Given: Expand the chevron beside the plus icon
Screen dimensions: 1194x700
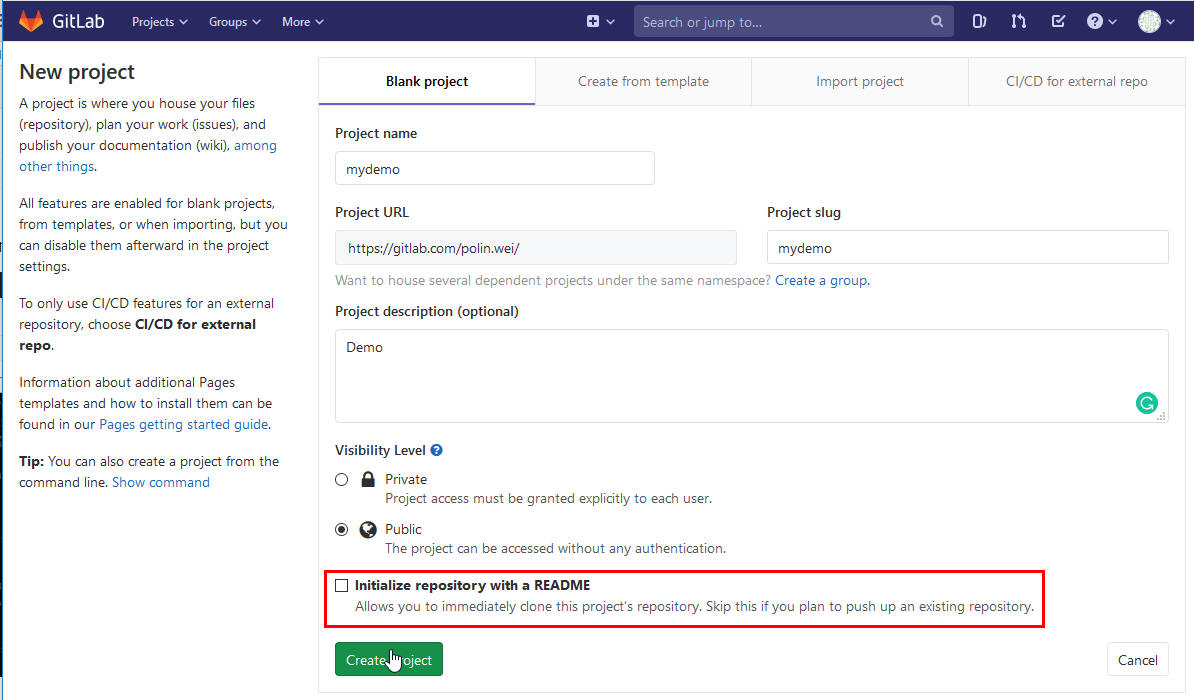Looking at the screenshot, I should click(x=611, y=22).
